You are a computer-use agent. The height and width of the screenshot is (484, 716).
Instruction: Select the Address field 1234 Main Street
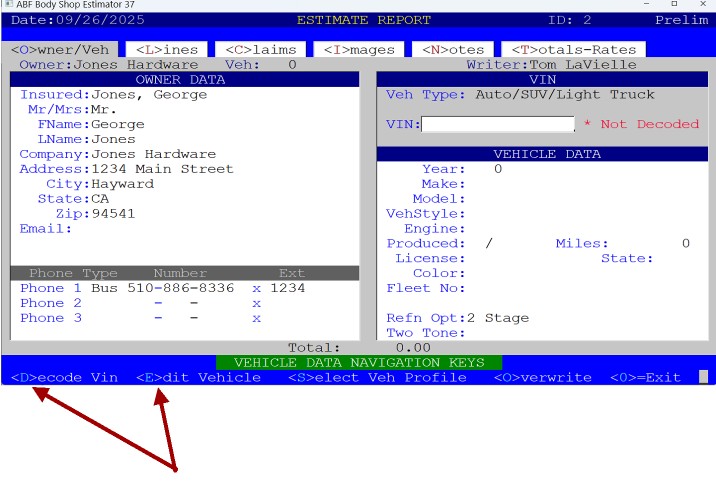162,169
